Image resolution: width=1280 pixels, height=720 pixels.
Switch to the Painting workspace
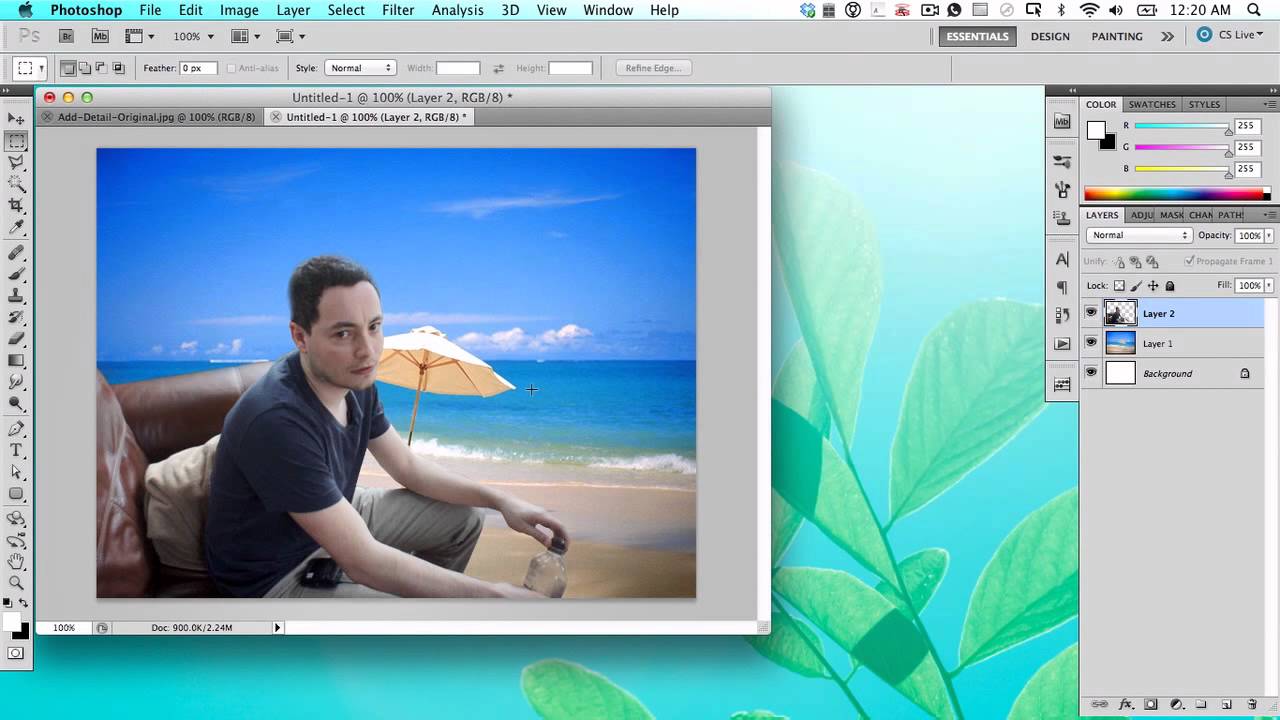pyautogui.click(x=1117, y=36)
